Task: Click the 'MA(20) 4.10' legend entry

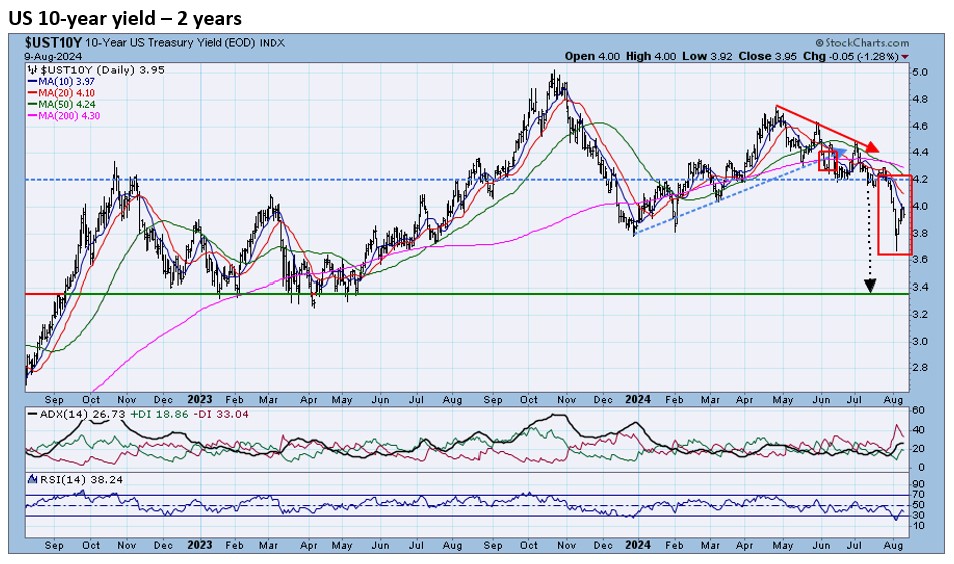Action: point(66,93)
